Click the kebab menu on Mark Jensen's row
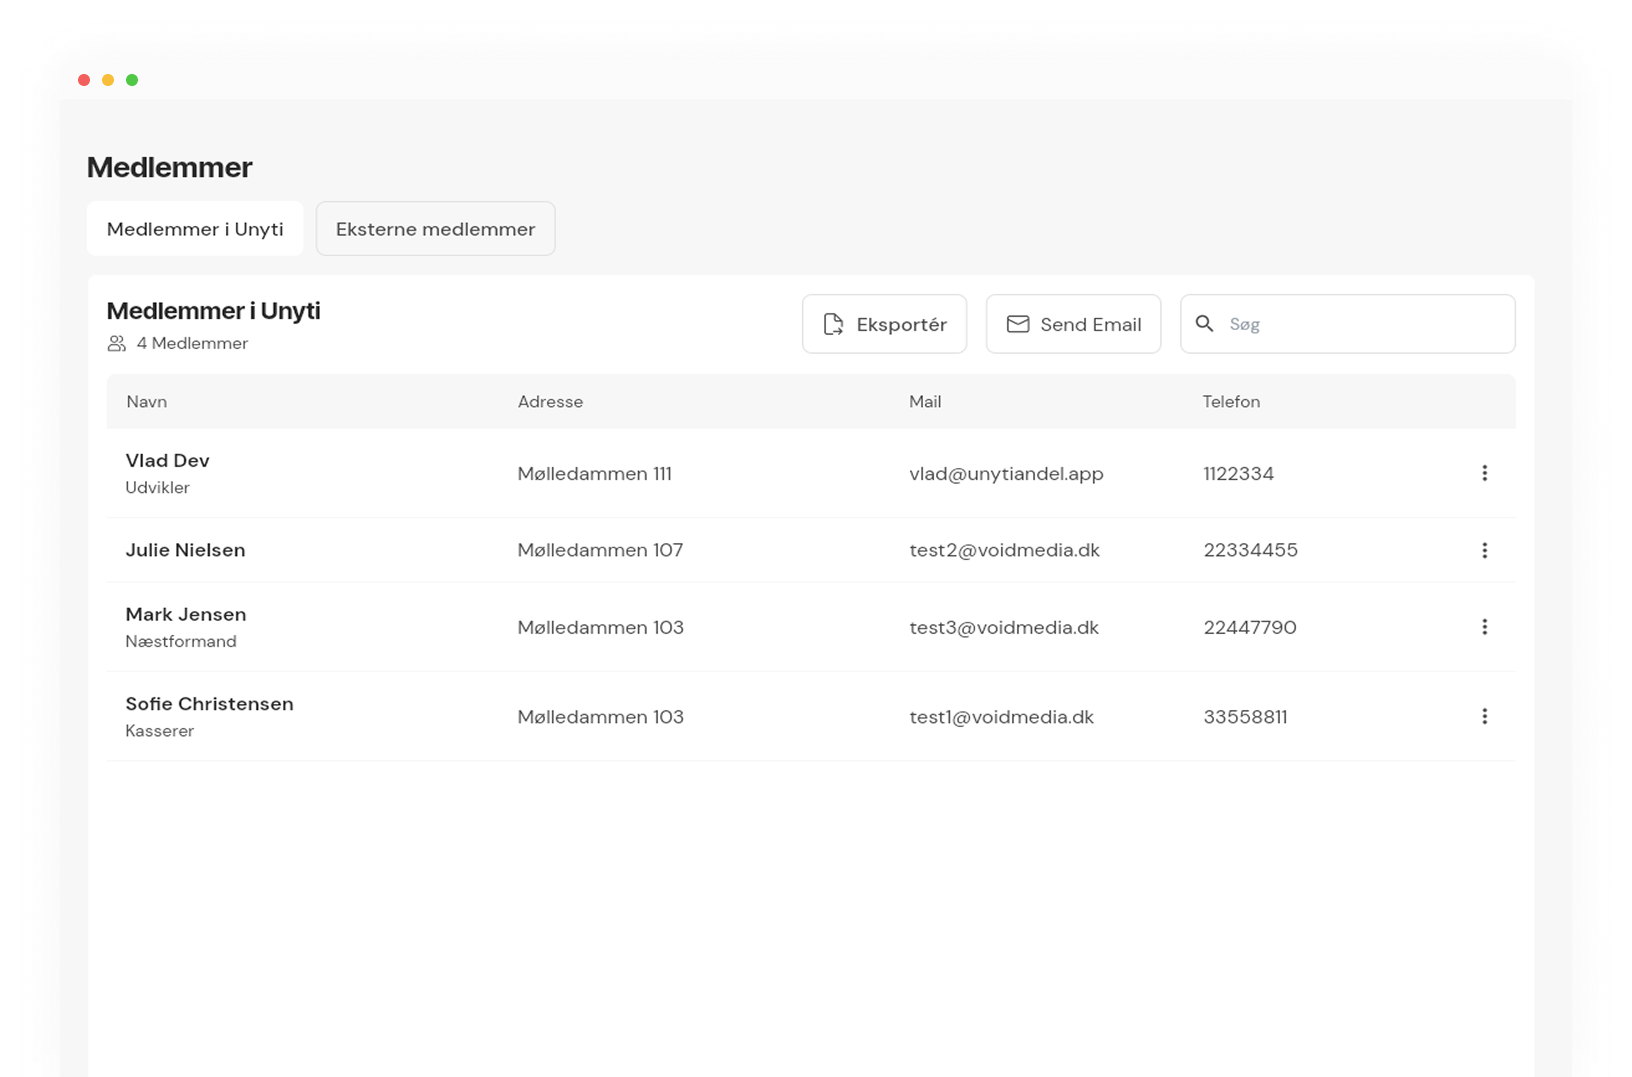Screen dimensions: 1632x1077 coord(1484,627)
